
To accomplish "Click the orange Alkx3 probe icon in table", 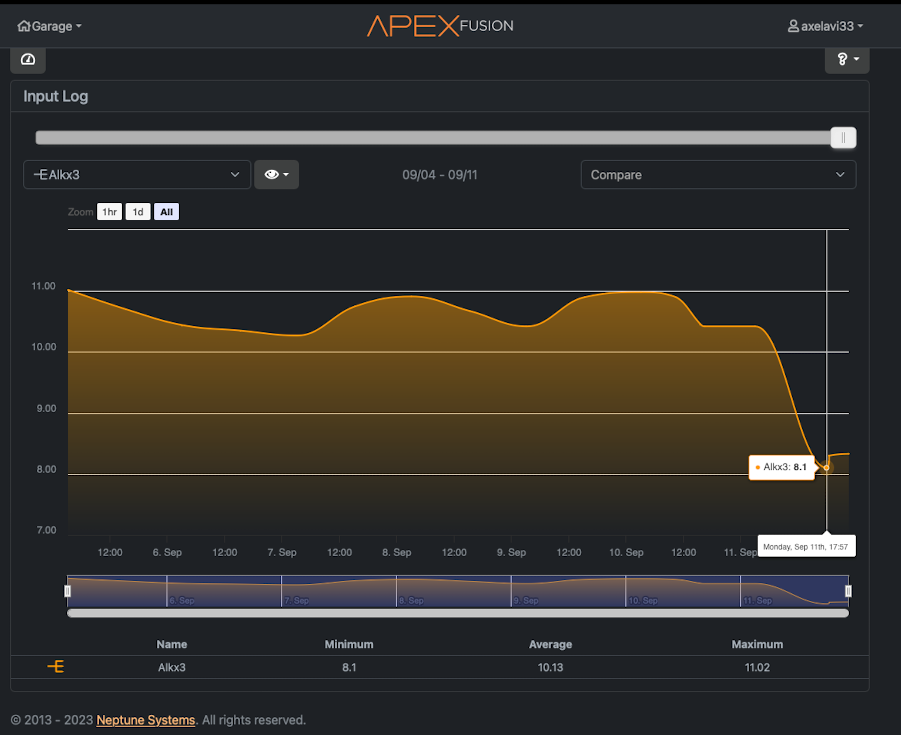I will [x=57, y=667].
